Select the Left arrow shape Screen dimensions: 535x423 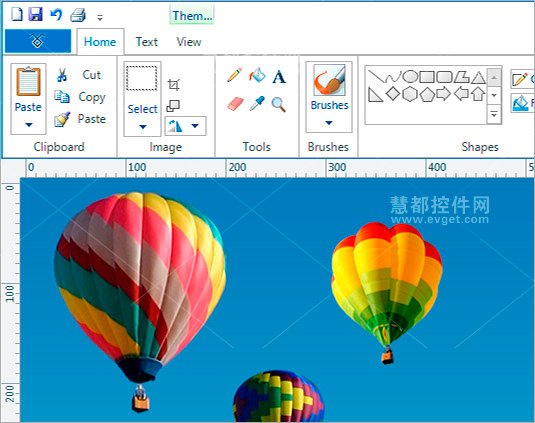click(x=461, y=94)
